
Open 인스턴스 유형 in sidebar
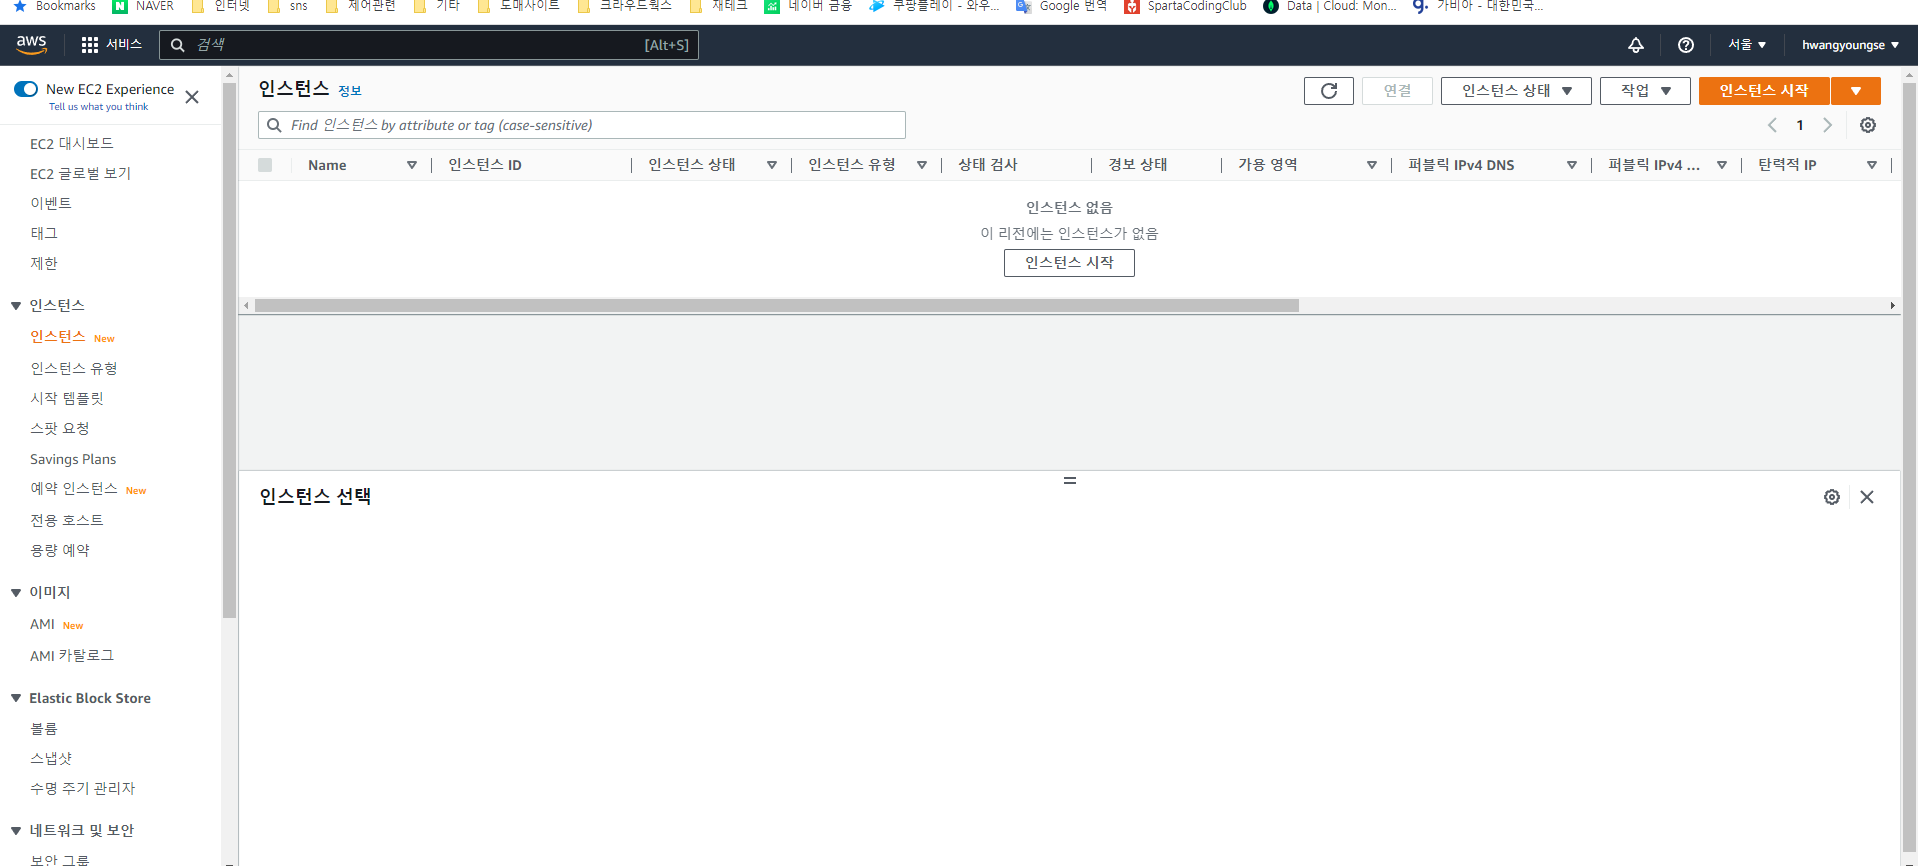coord(74,369)
